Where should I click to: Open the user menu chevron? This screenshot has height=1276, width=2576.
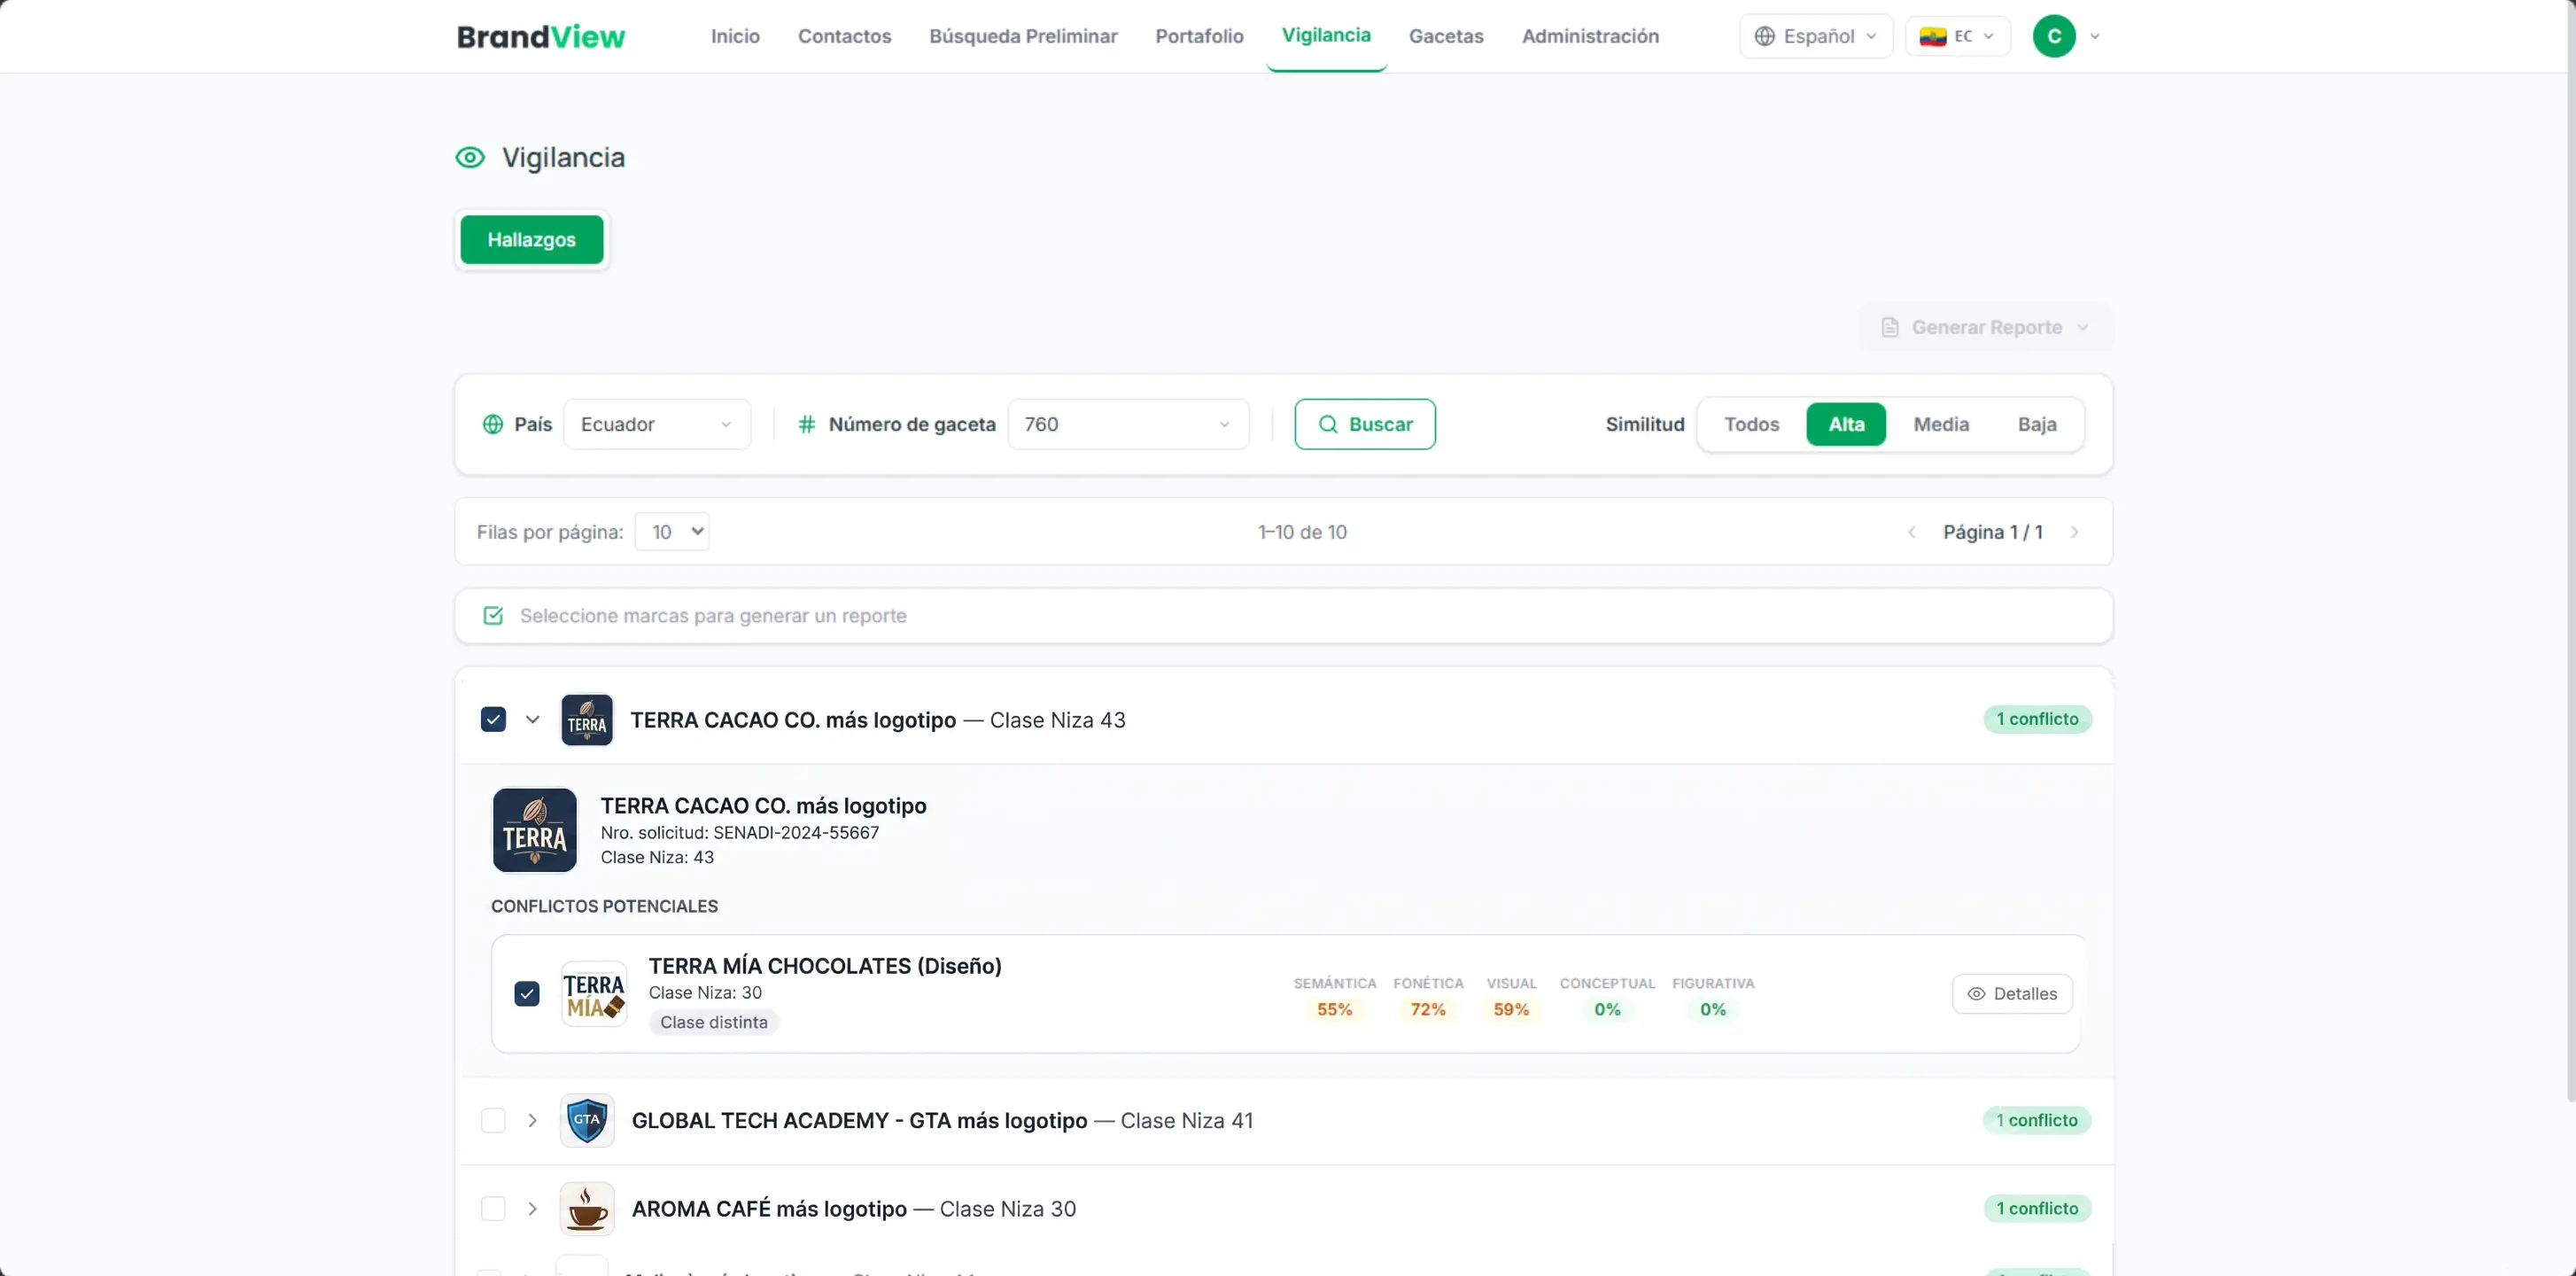point(2095,36)
